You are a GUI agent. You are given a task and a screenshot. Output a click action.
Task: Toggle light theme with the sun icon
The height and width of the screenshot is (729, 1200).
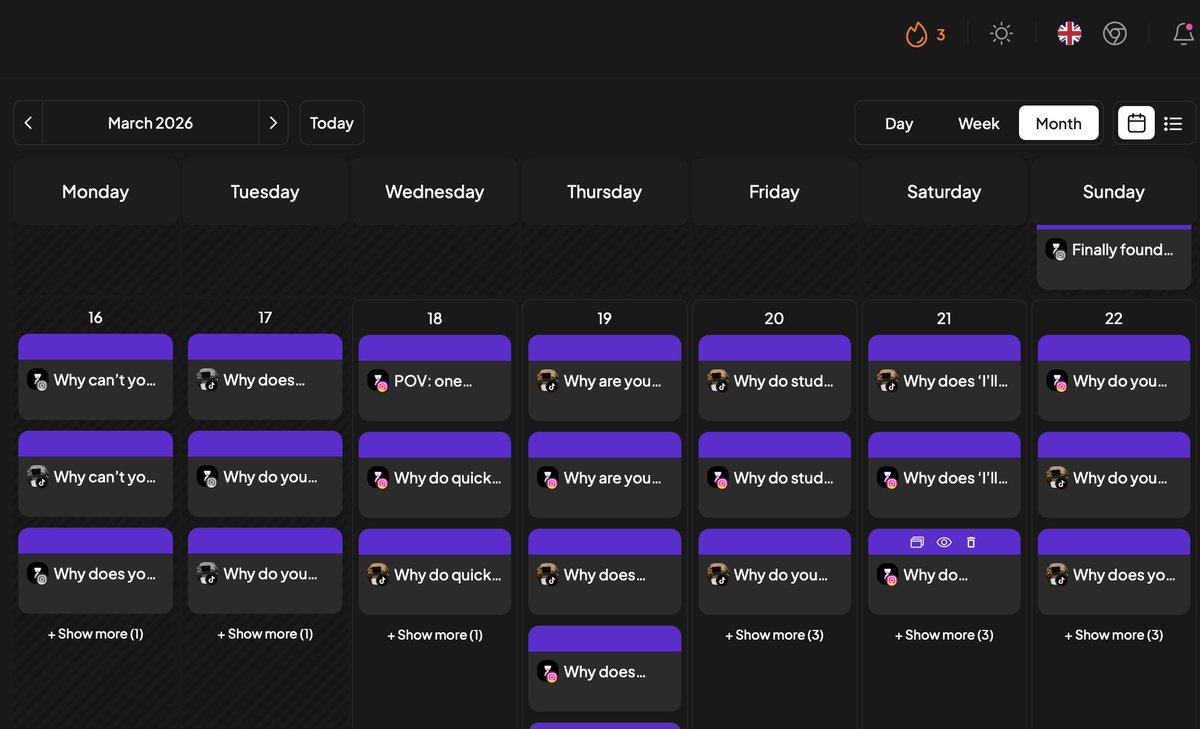point(1001,34)
